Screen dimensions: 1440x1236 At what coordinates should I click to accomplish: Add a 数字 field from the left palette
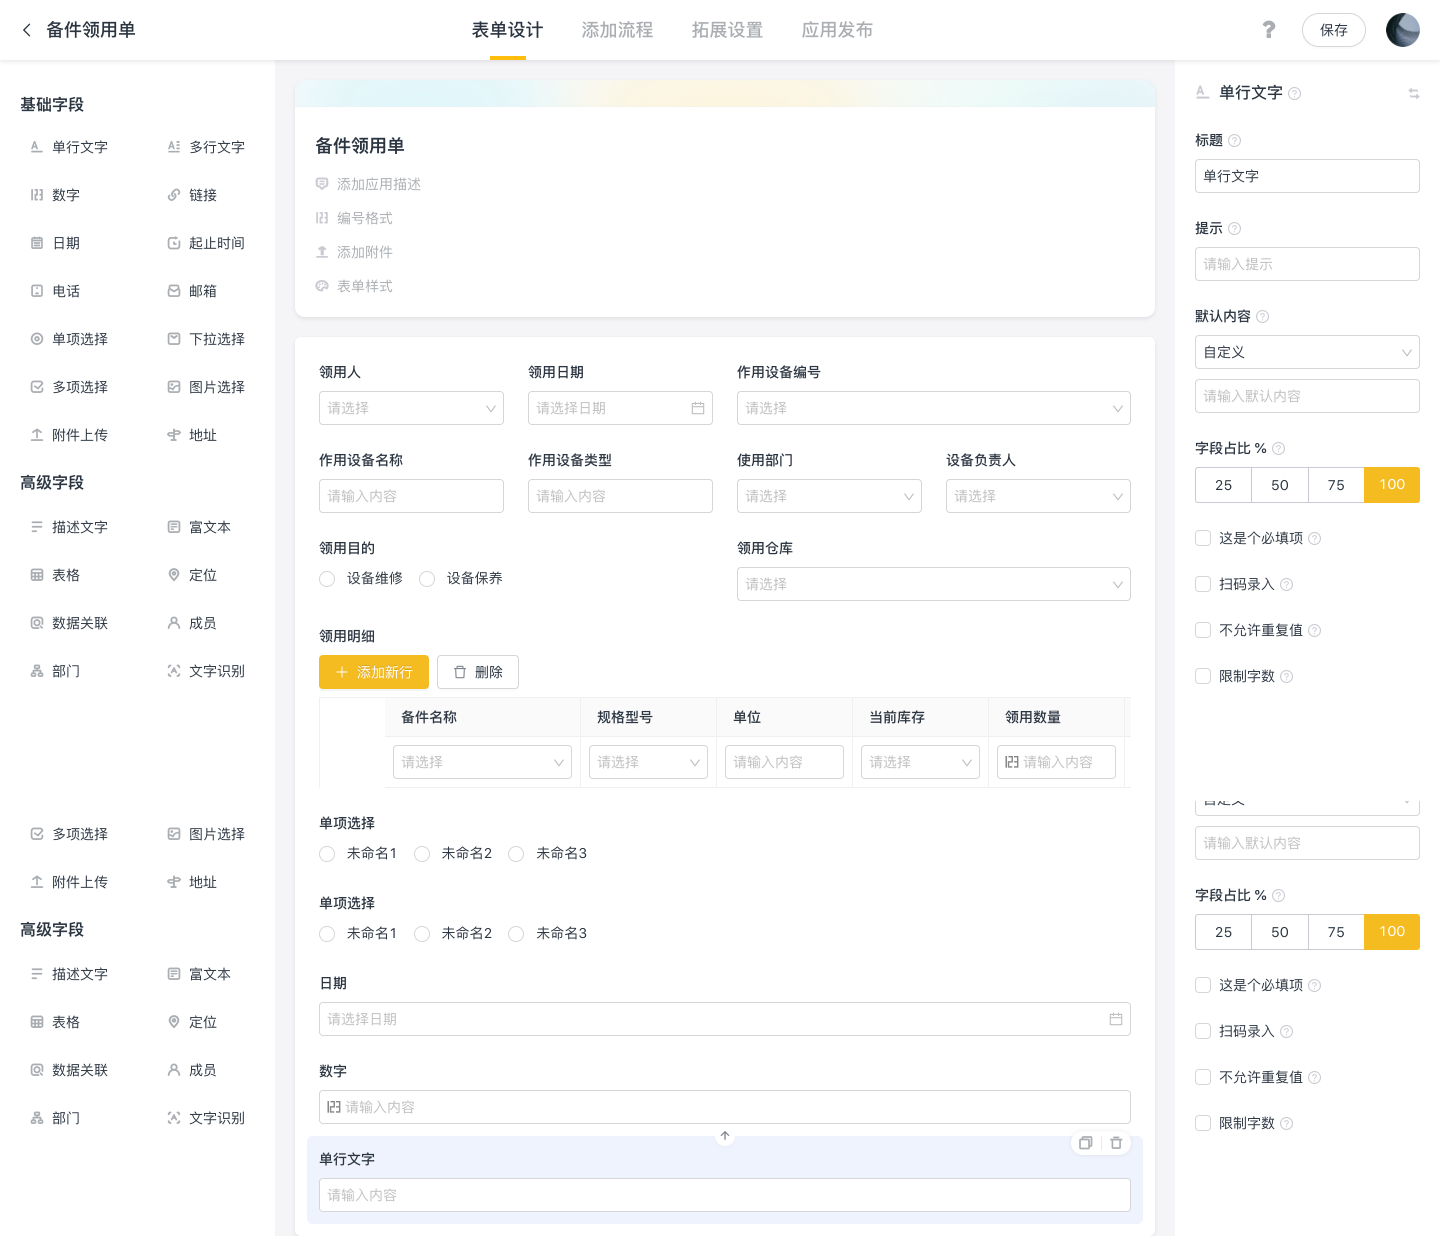tap(55, 195)
